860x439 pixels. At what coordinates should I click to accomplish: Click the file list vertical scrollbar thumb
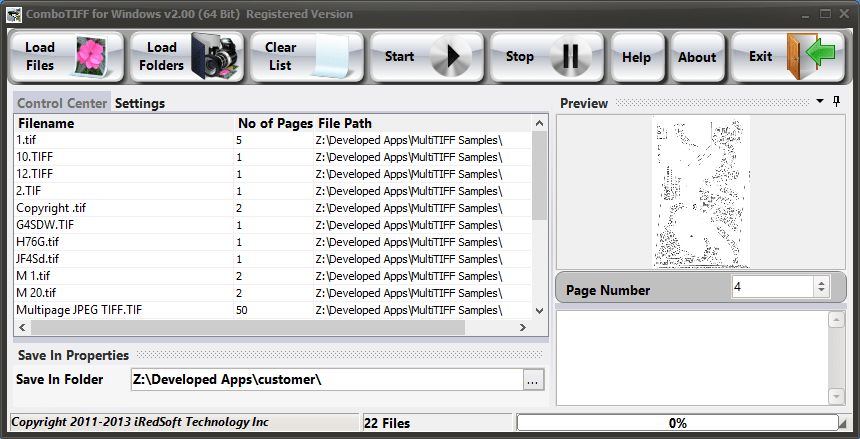point(539,176)
